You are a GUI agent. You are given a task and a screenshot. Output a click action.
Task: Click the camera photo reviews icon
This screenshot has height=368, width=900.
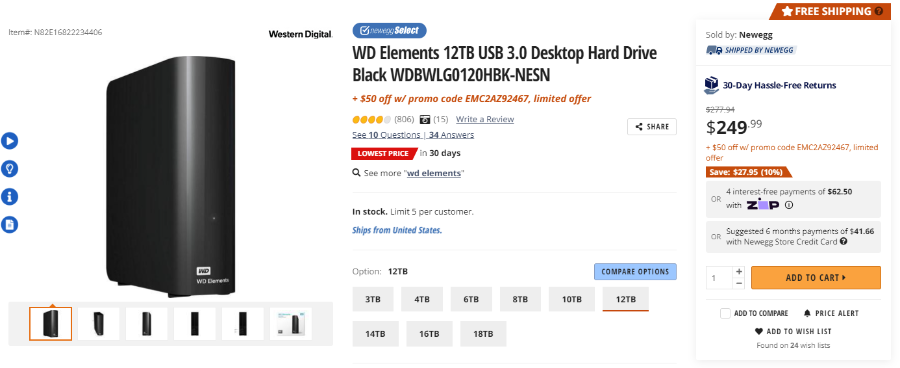[425, 119]
